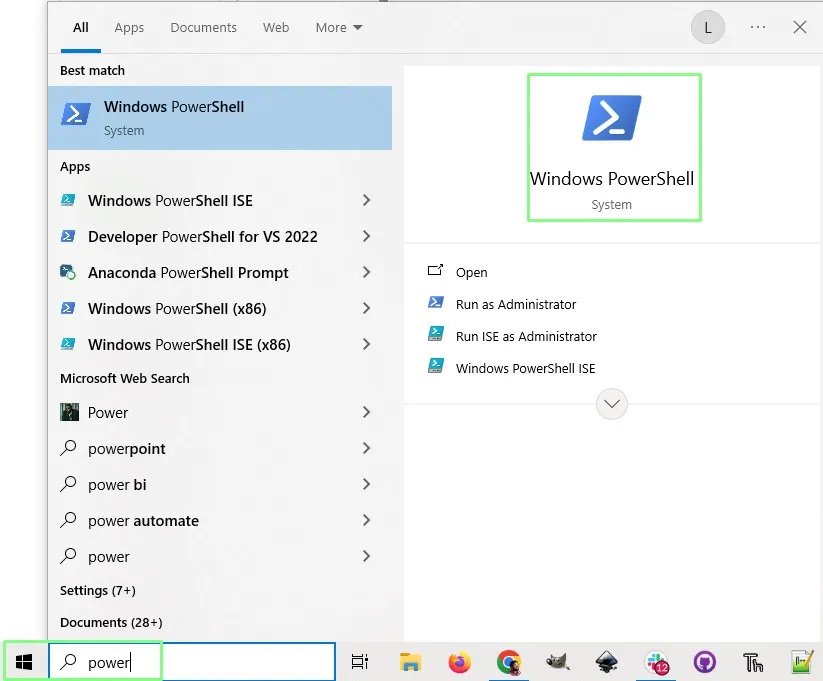The height and width of the screenshot is (681, 823).
Task: Switch to the Web search tab
Action: click(x=276, y=28)
